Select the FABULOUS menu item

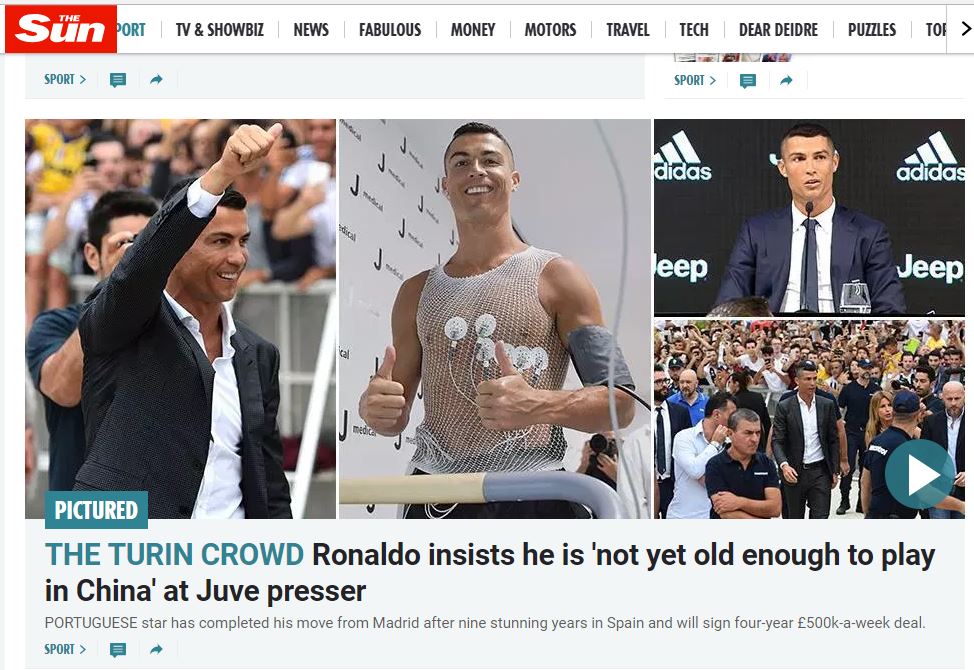pyautogui.click(x=389, y=29)
